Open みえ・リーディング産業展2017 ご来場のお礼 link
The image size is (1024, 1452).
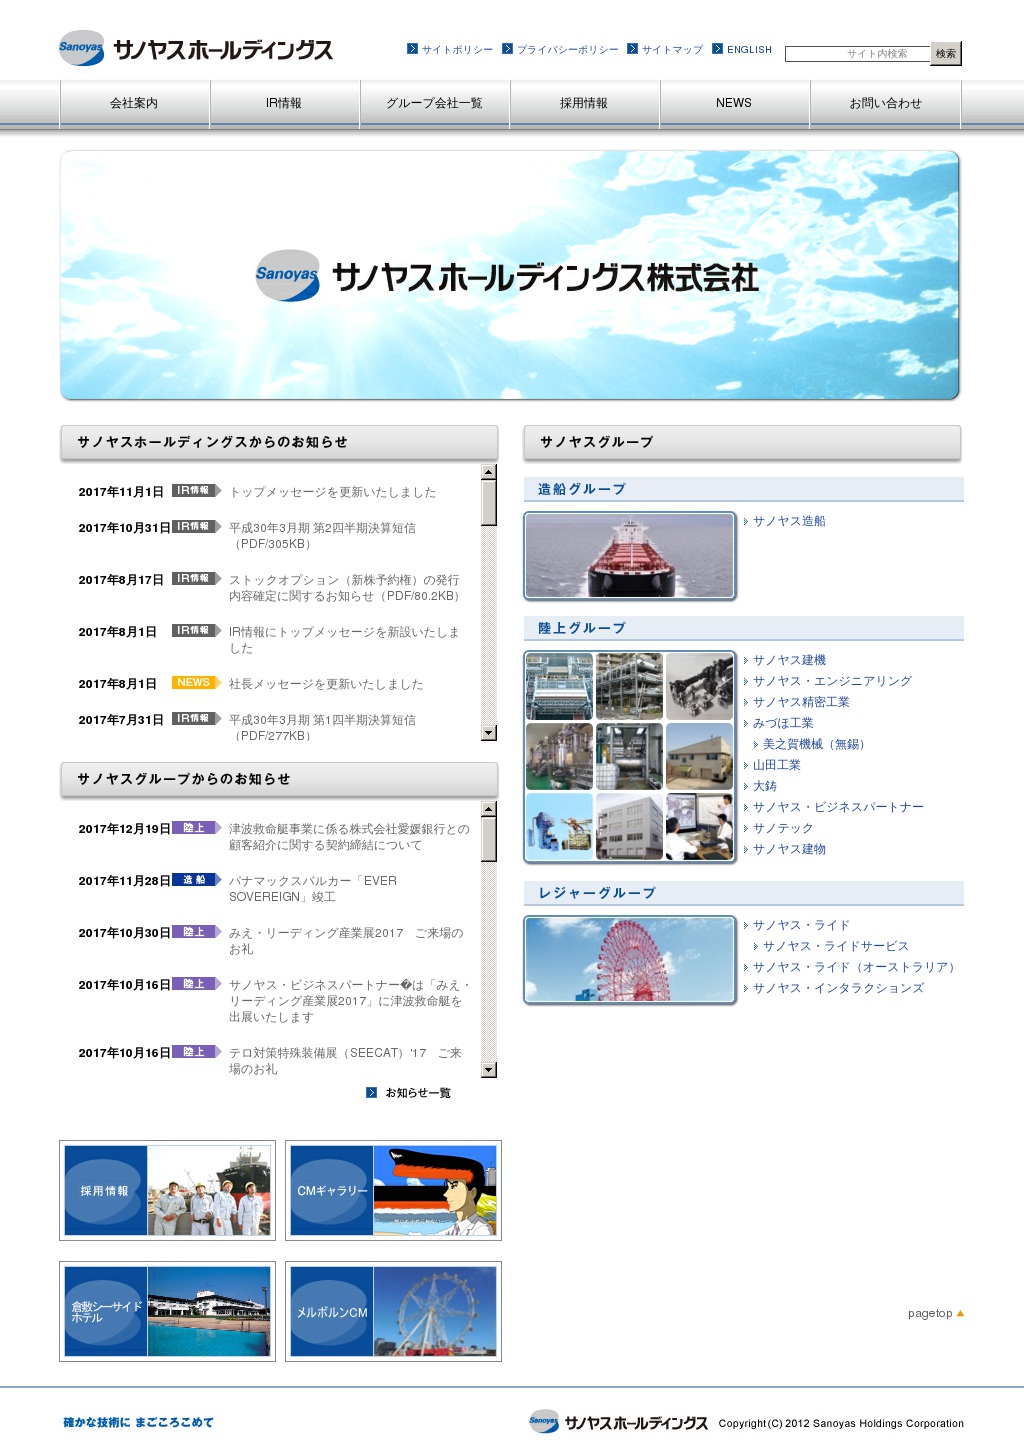click(x=346, y=941)
